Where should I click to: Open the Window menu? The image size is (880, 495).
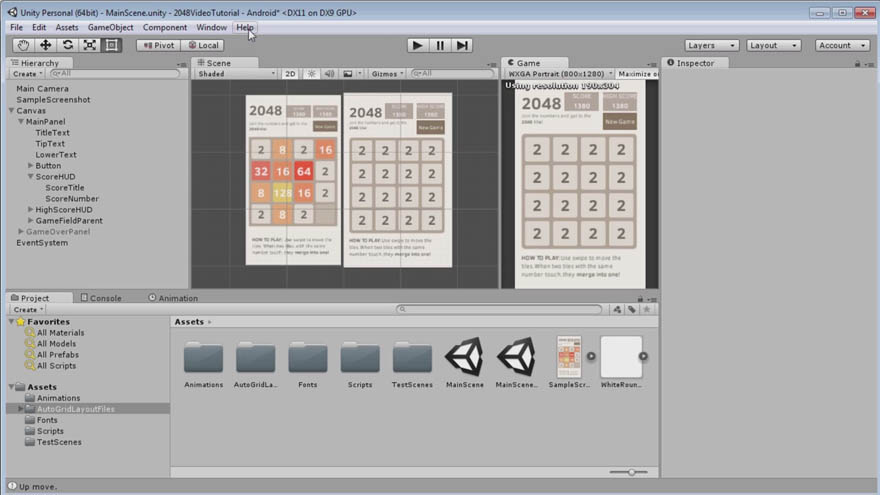click(x=212, y=27)
